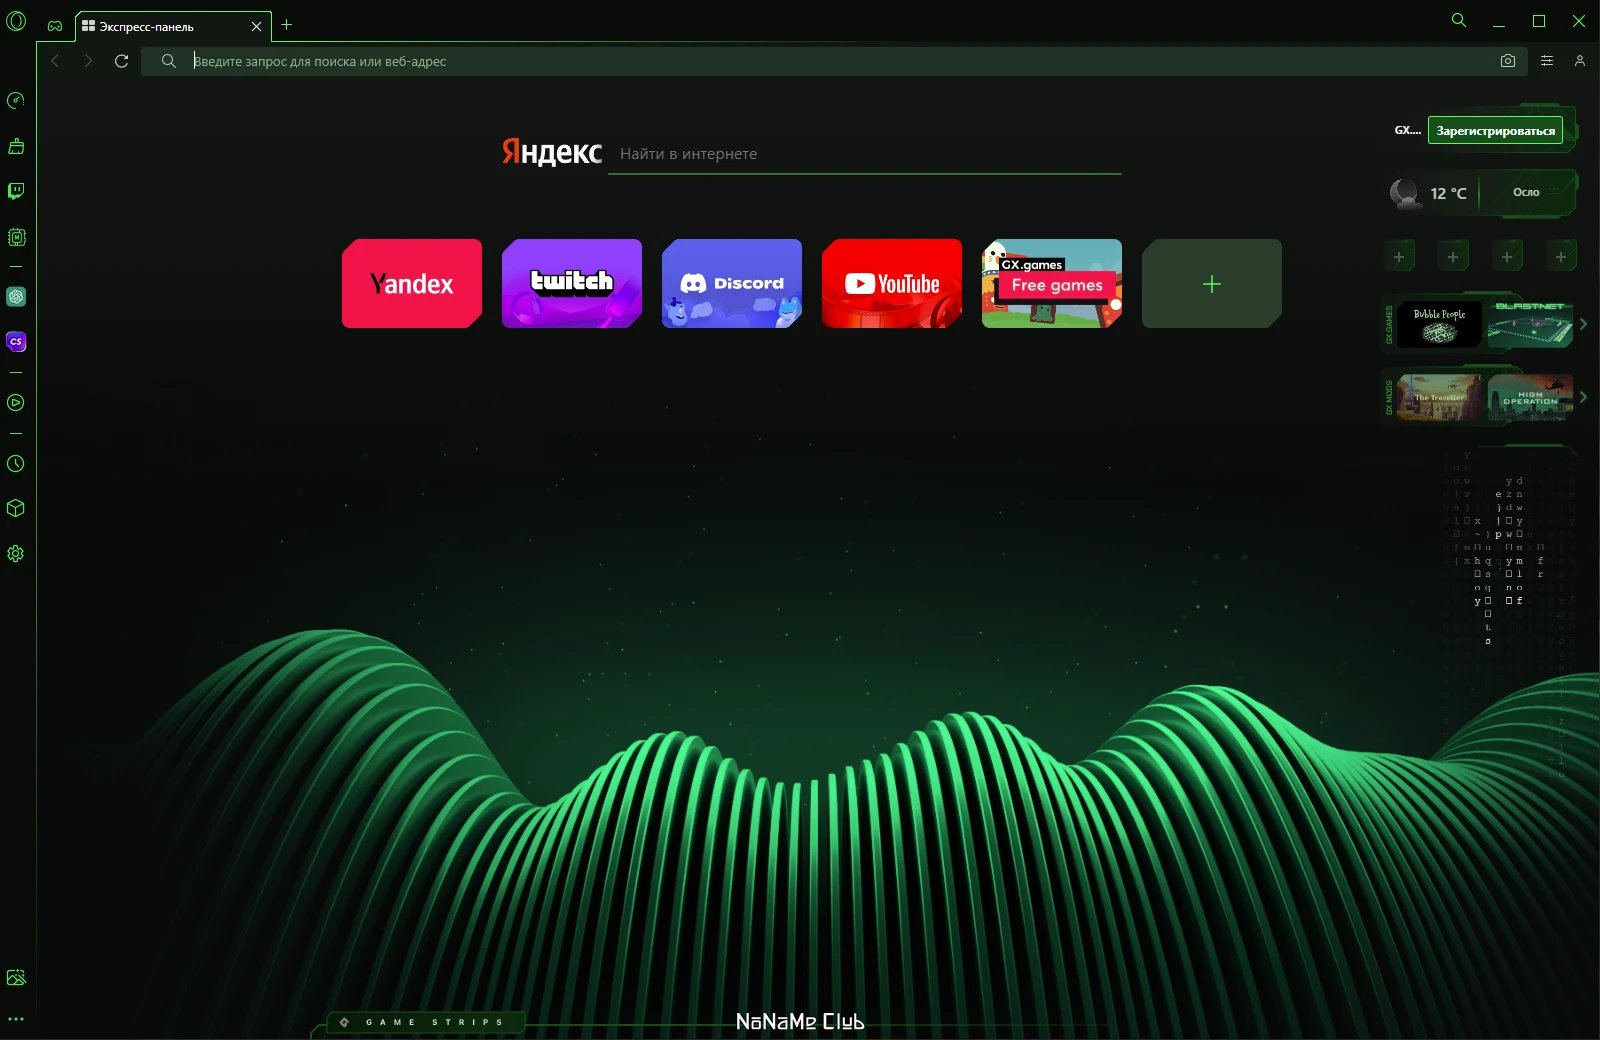This screenshot has width=1600, height=1040.
Task: Open the chip-shaped sidebar icon
Action: coord(16,237)
